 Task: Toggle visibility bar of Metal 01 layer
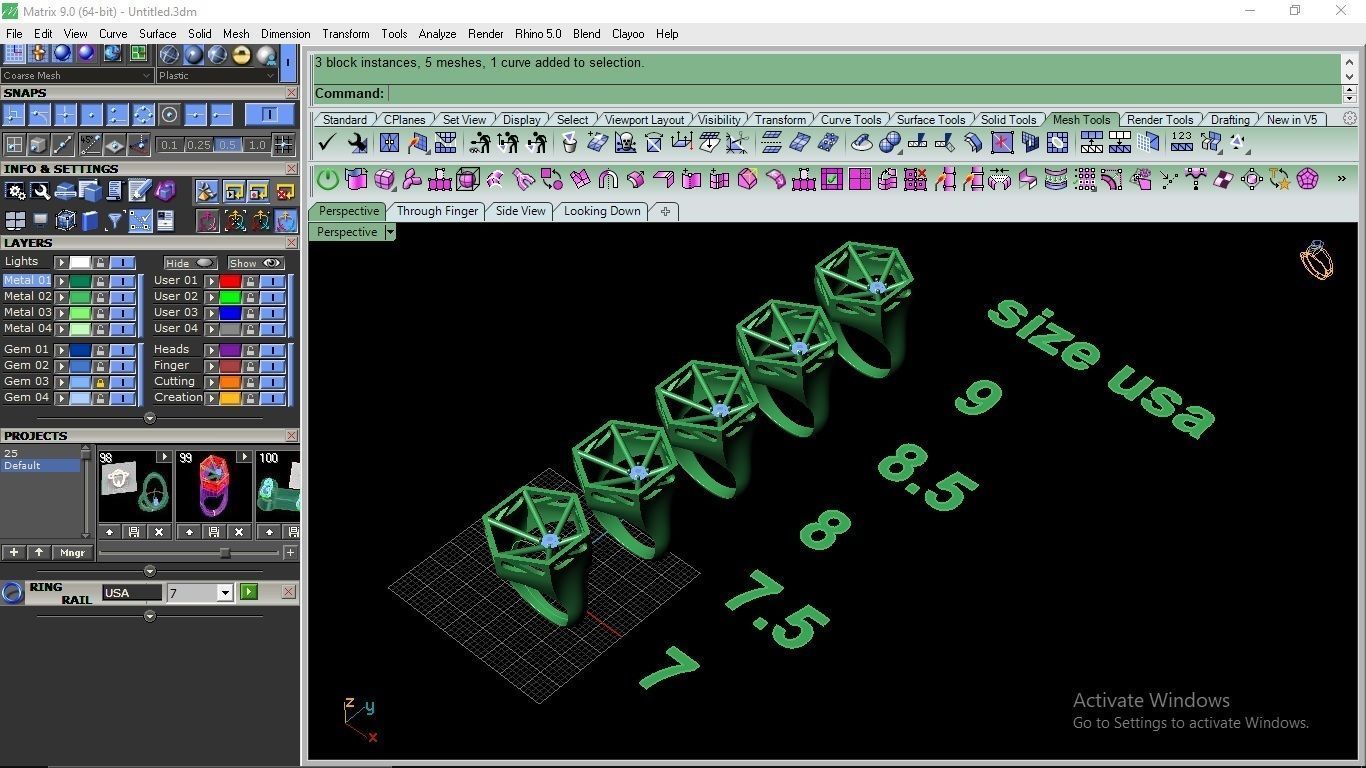click(x=122, y=281)
